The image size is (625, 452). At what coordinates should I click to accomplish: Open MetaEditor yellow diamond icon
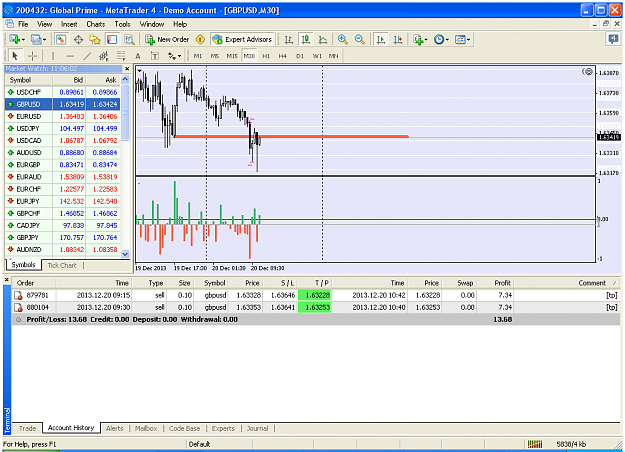click(x=200, y=39)
